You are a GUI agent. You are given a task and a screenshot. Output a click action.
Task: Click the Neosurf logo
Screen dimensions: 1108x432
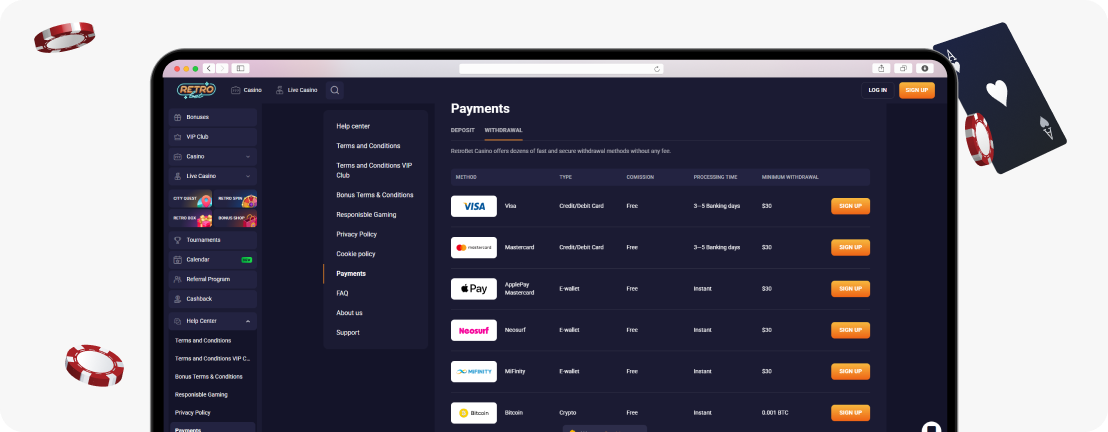pyautogui.click(x=473, y=330)
